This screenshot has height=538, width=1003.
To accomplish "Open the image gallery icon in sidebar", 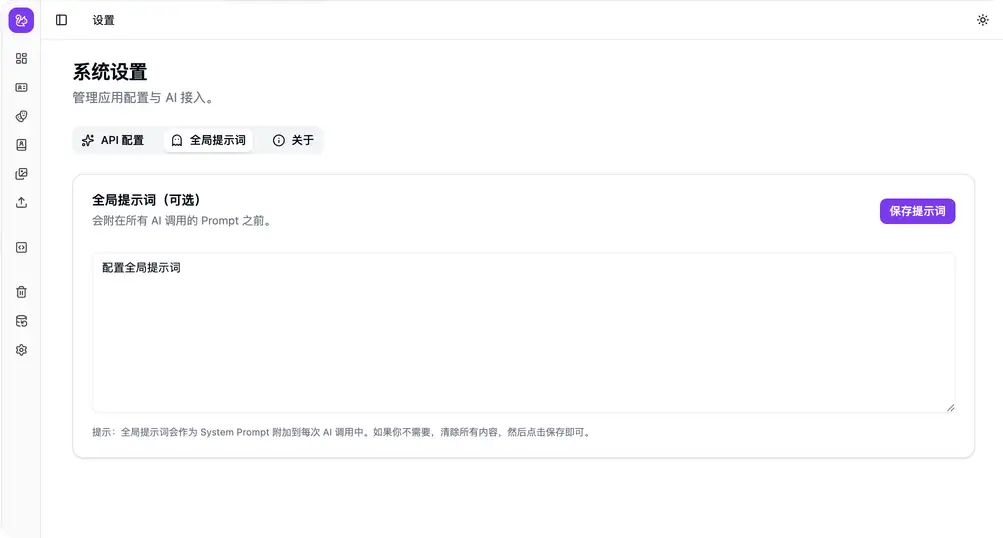I will pyautogui.click(x=21, y=174).
